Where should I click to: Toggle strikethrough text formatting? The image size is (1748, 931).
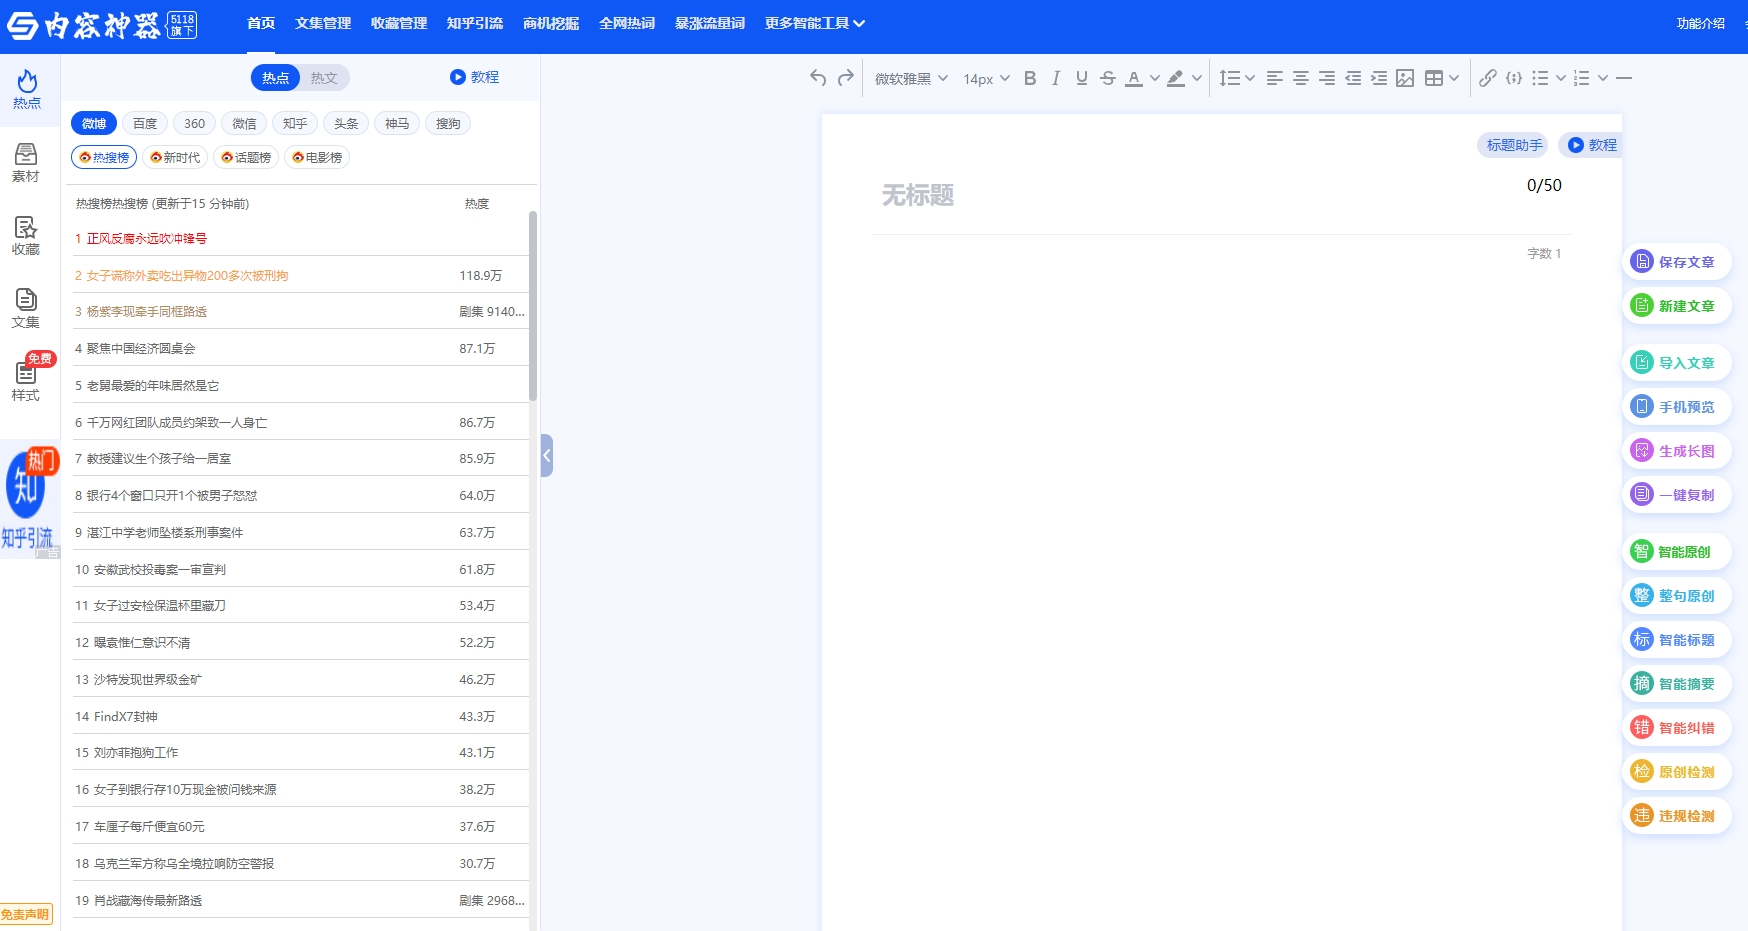click(x=1107, y=78)
